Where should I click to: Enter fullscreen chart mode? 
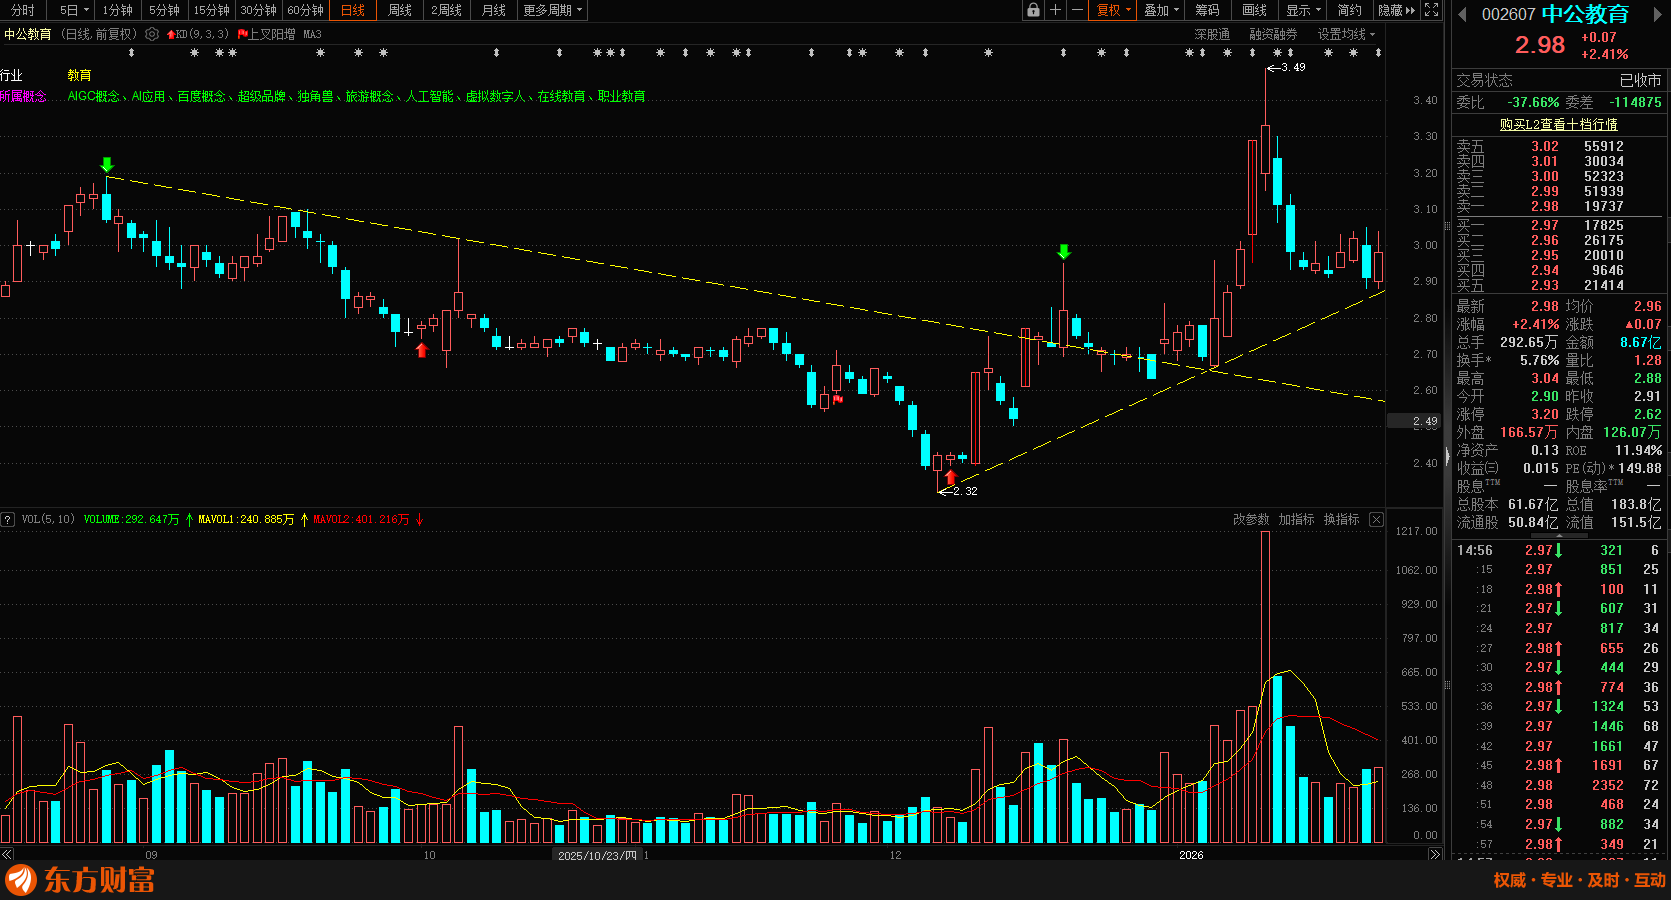pyautogui.click(x=1431, y=10)
